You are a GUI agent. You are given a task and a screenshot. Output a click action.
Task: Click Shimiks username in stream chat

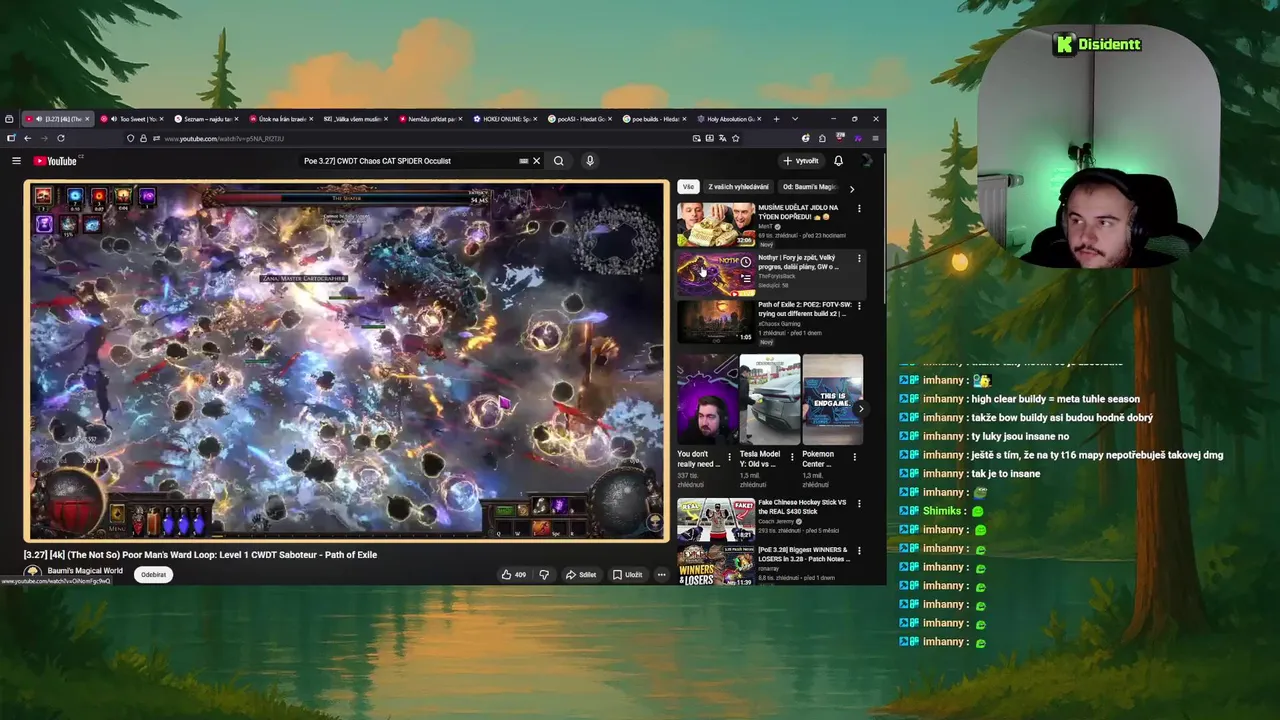coord(942,511)
